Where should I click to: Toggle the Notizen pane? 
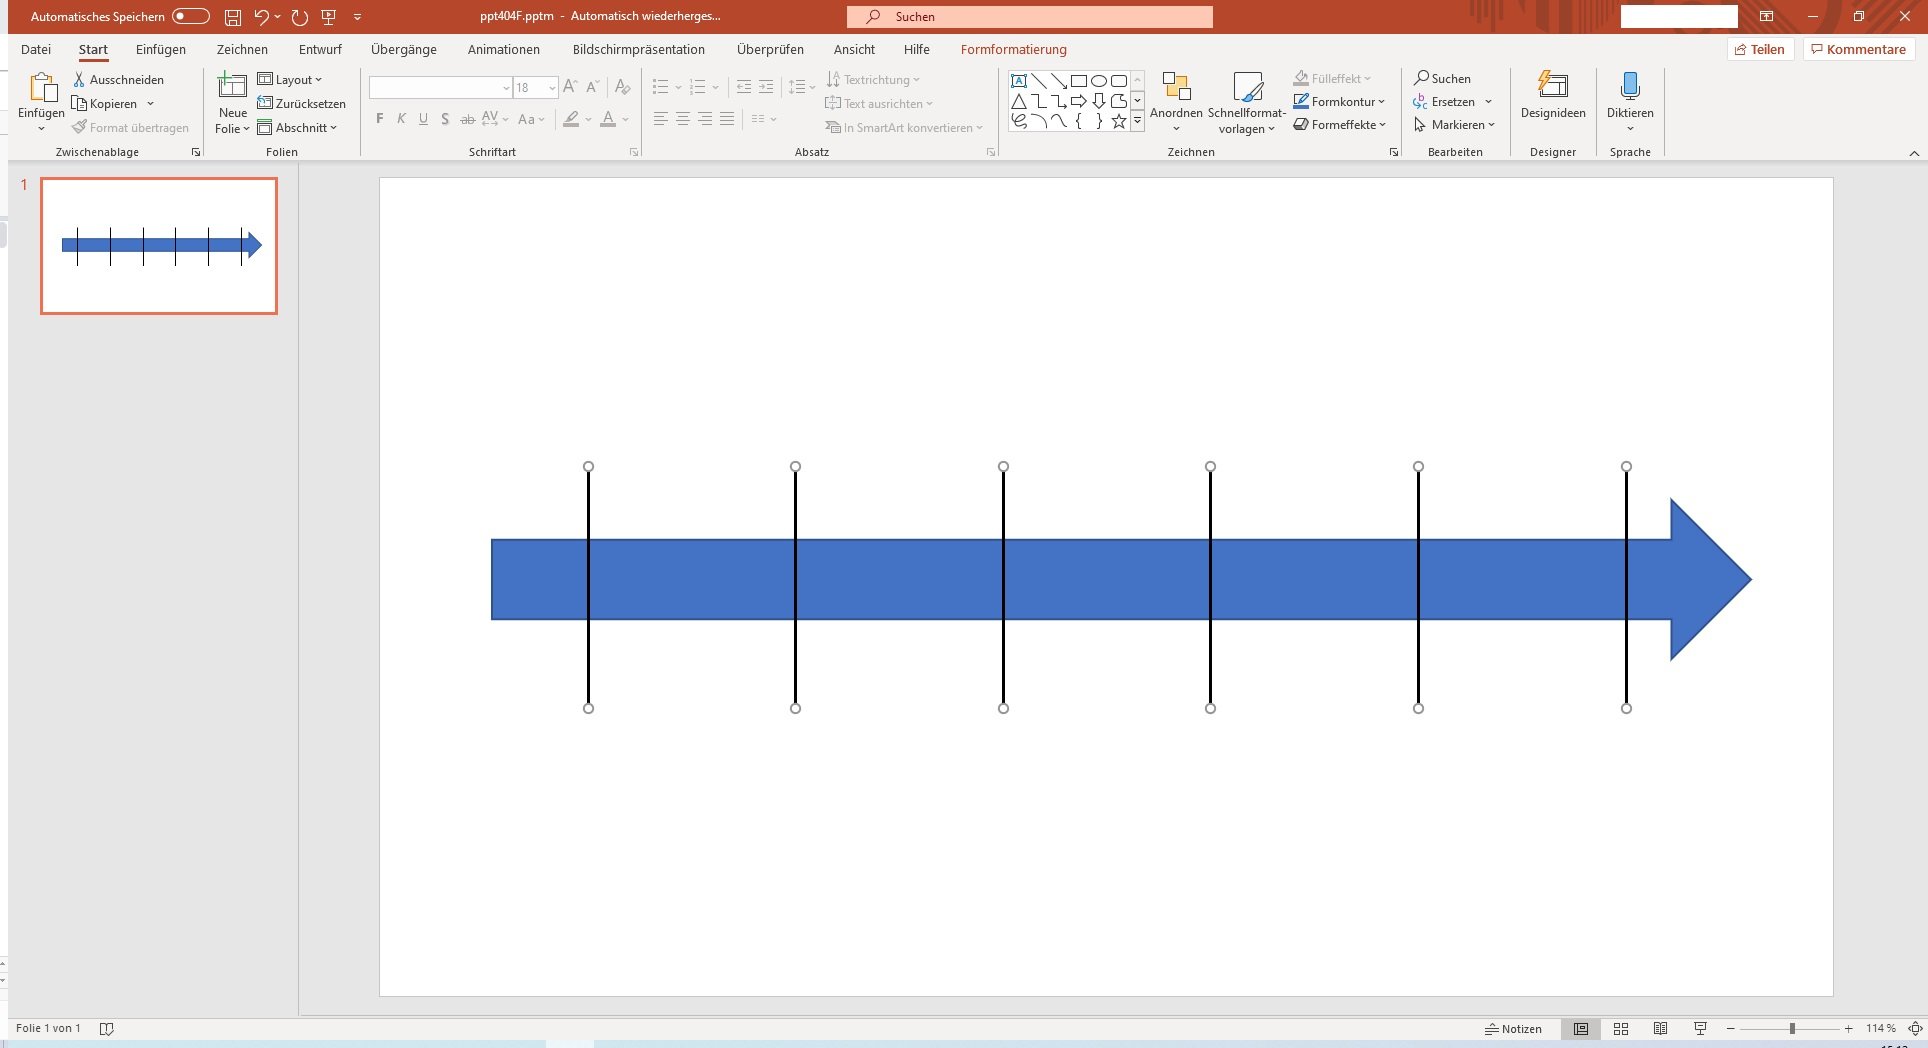coord(1513,1028)
